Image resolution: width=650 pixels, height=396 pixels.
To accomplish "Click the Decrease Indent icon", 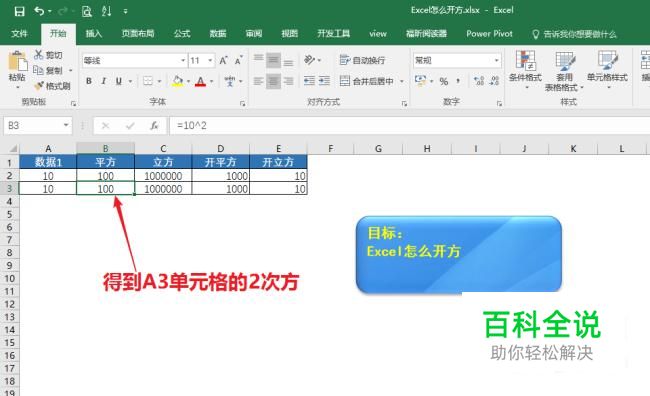I will (x=309, y=81).
